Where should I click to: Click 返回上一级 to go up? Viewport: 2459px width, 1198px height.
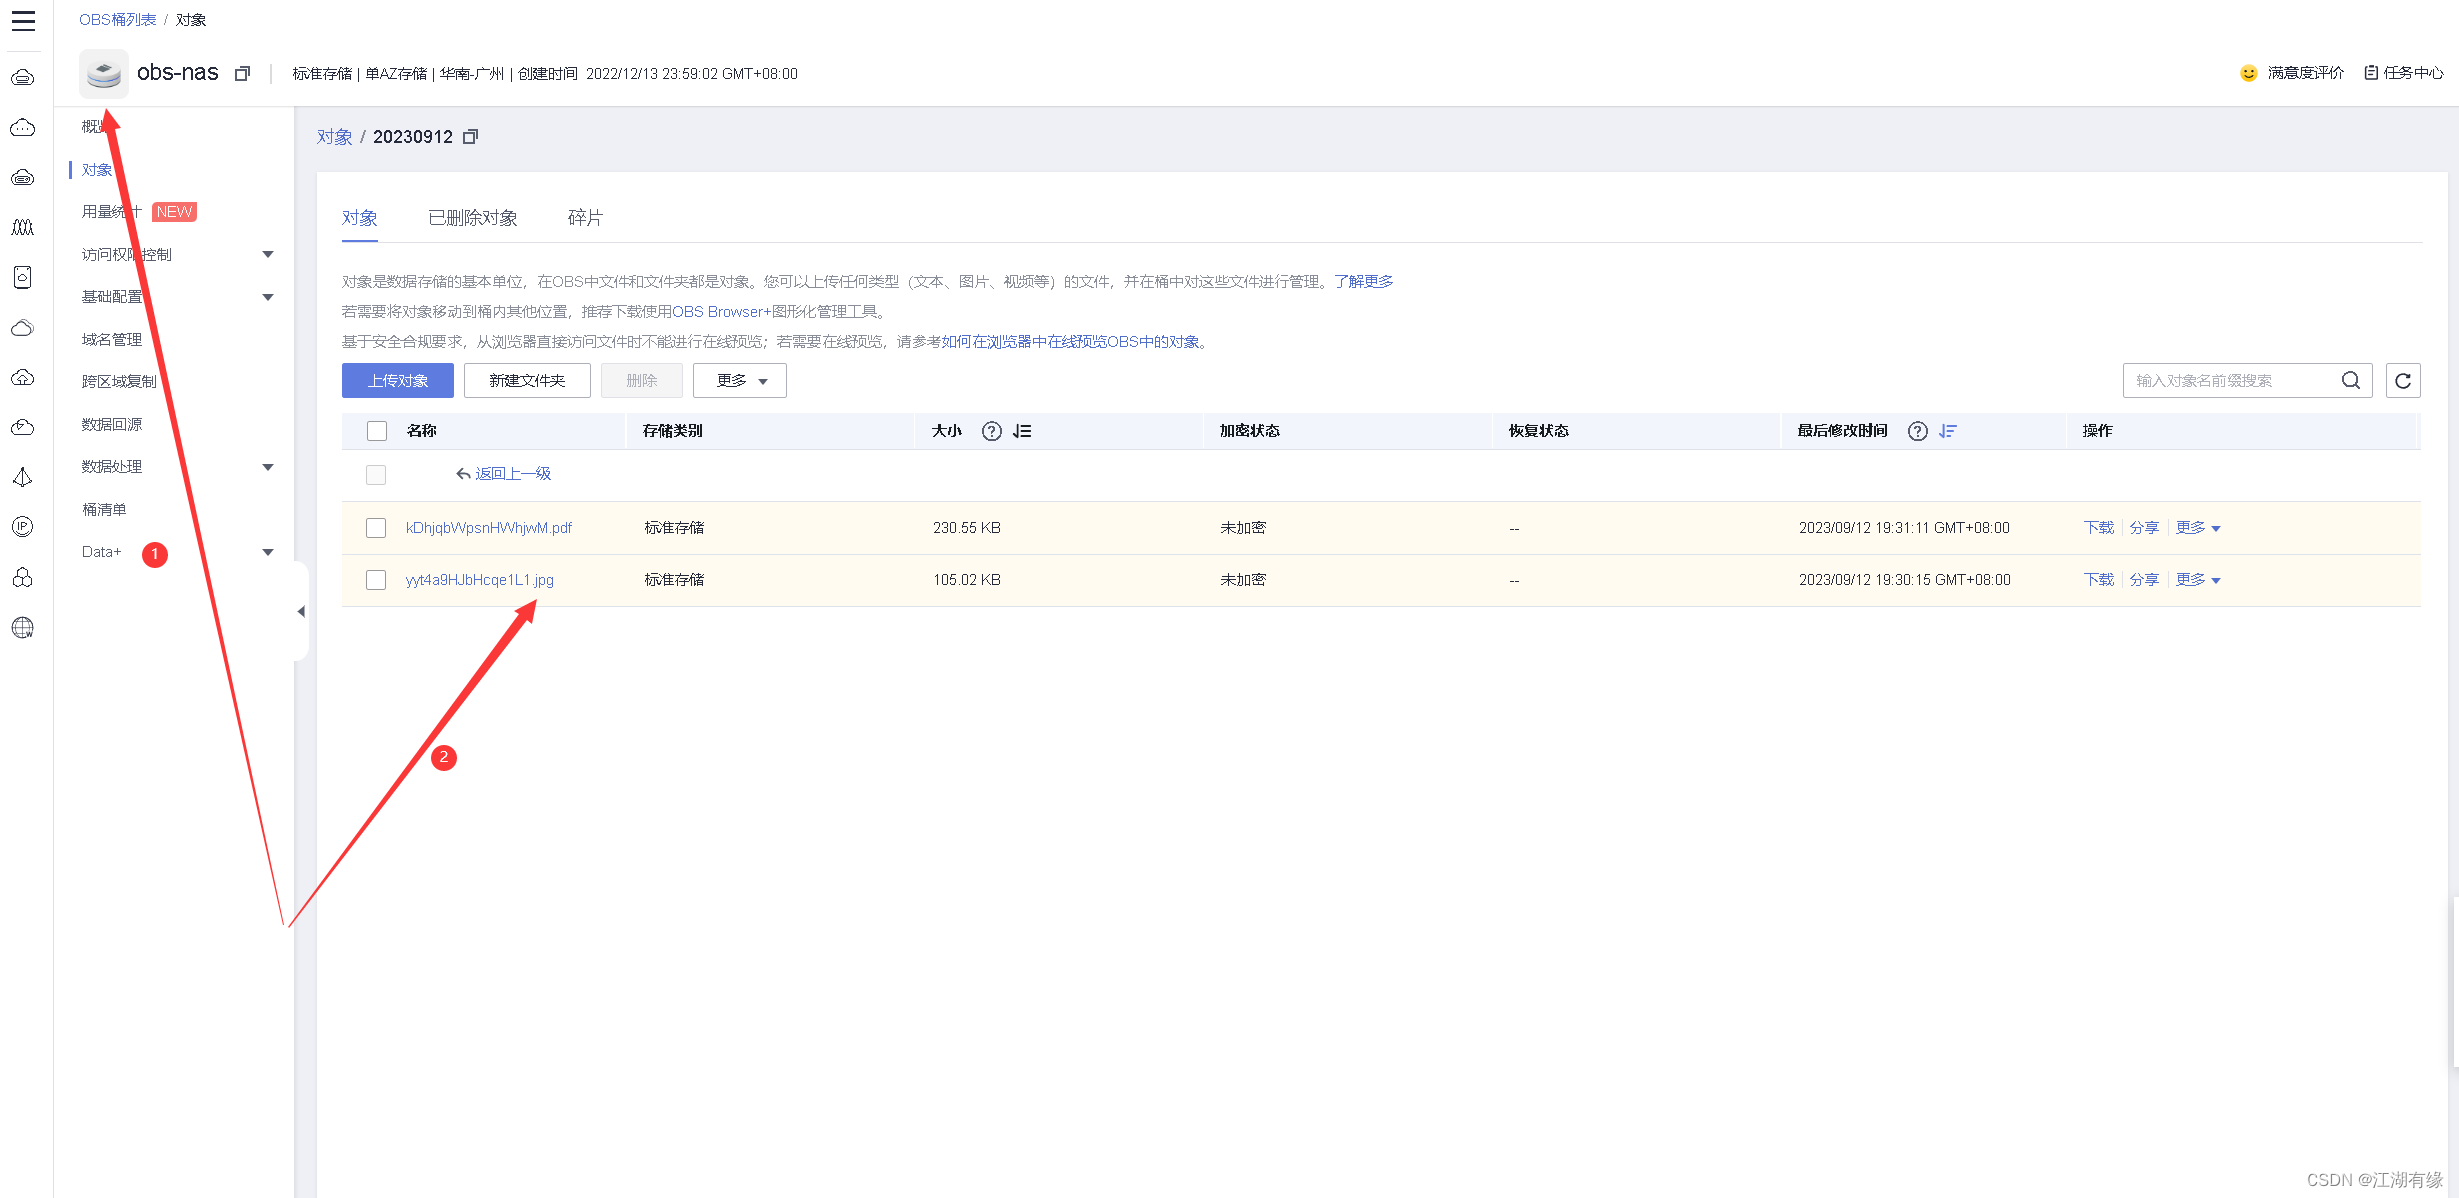click(x=513, y=474)
